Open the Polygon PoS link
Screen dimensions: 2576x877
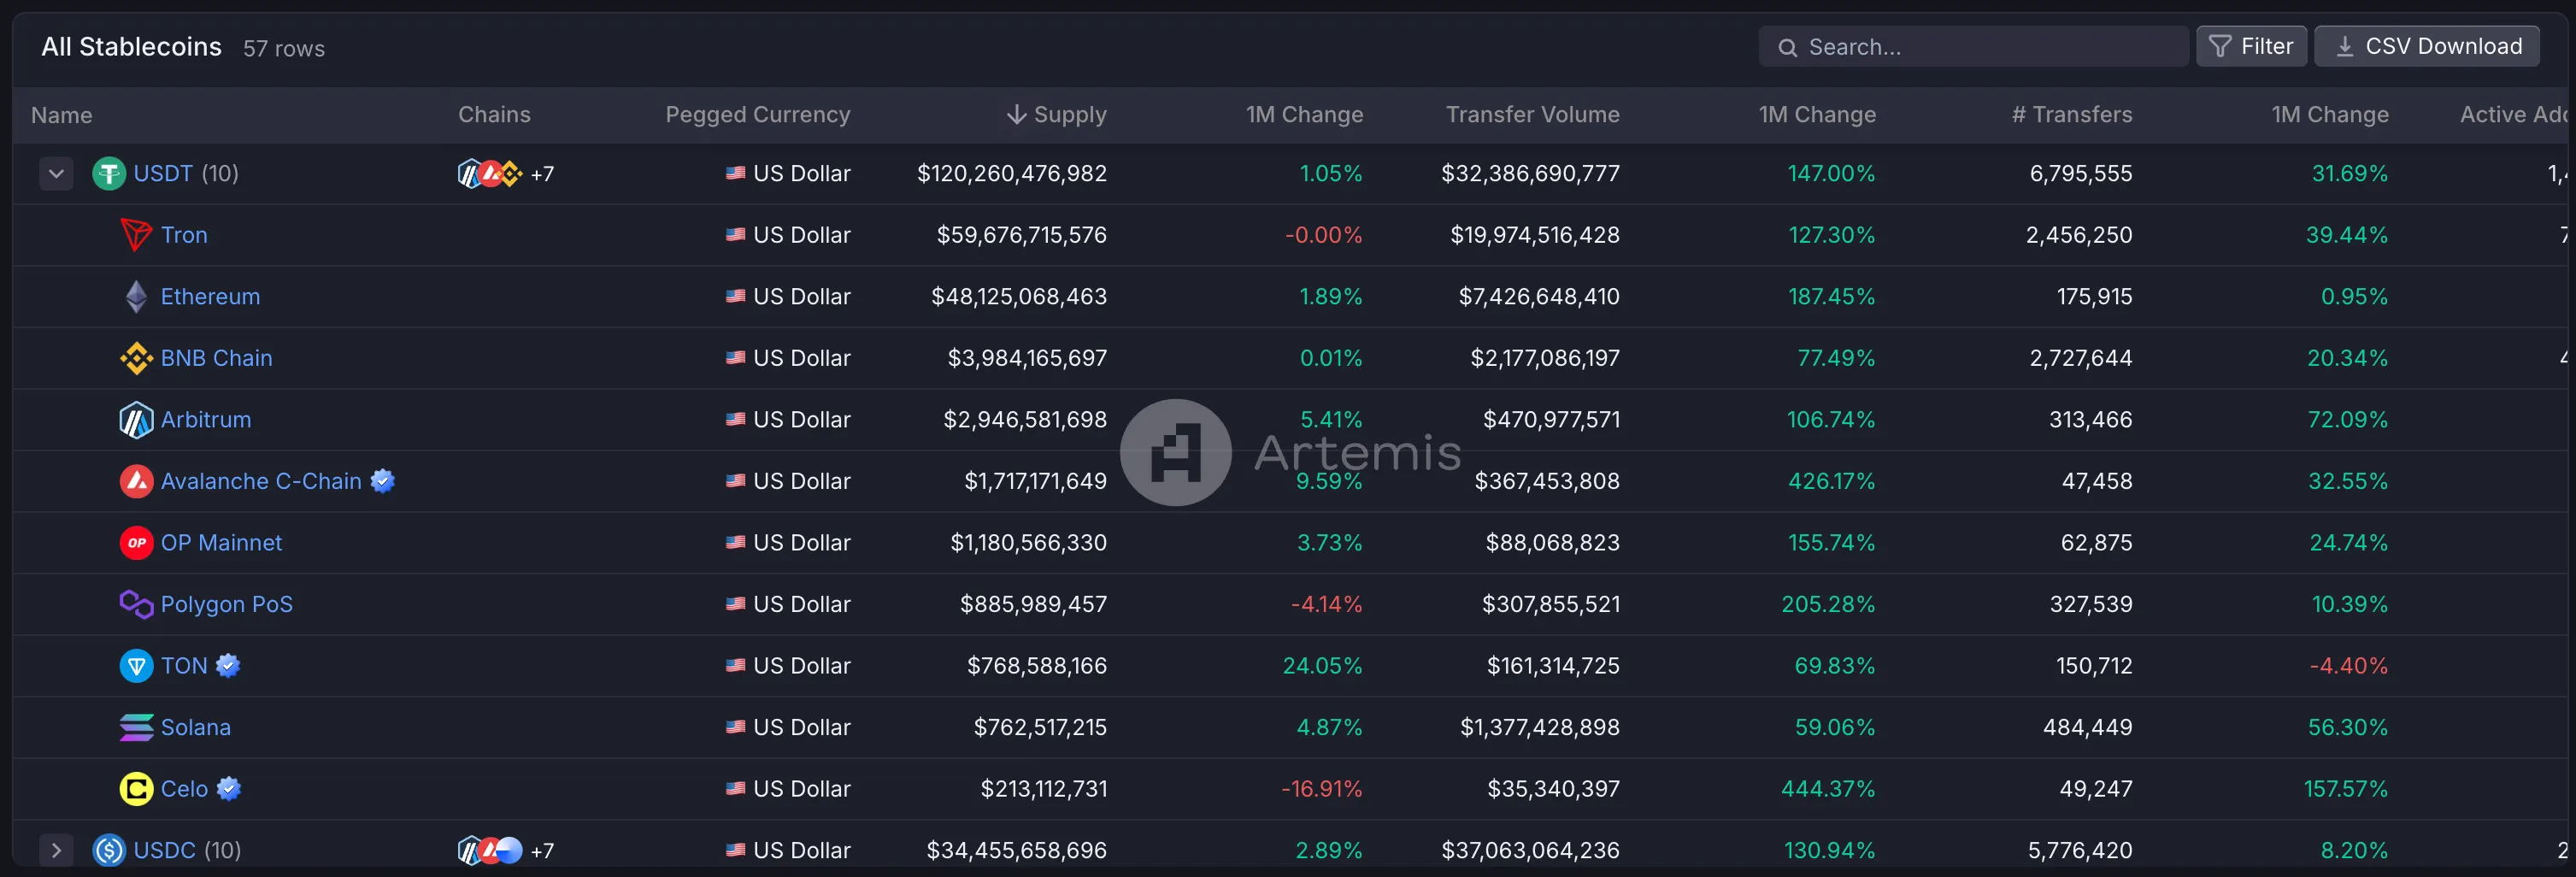227,604
